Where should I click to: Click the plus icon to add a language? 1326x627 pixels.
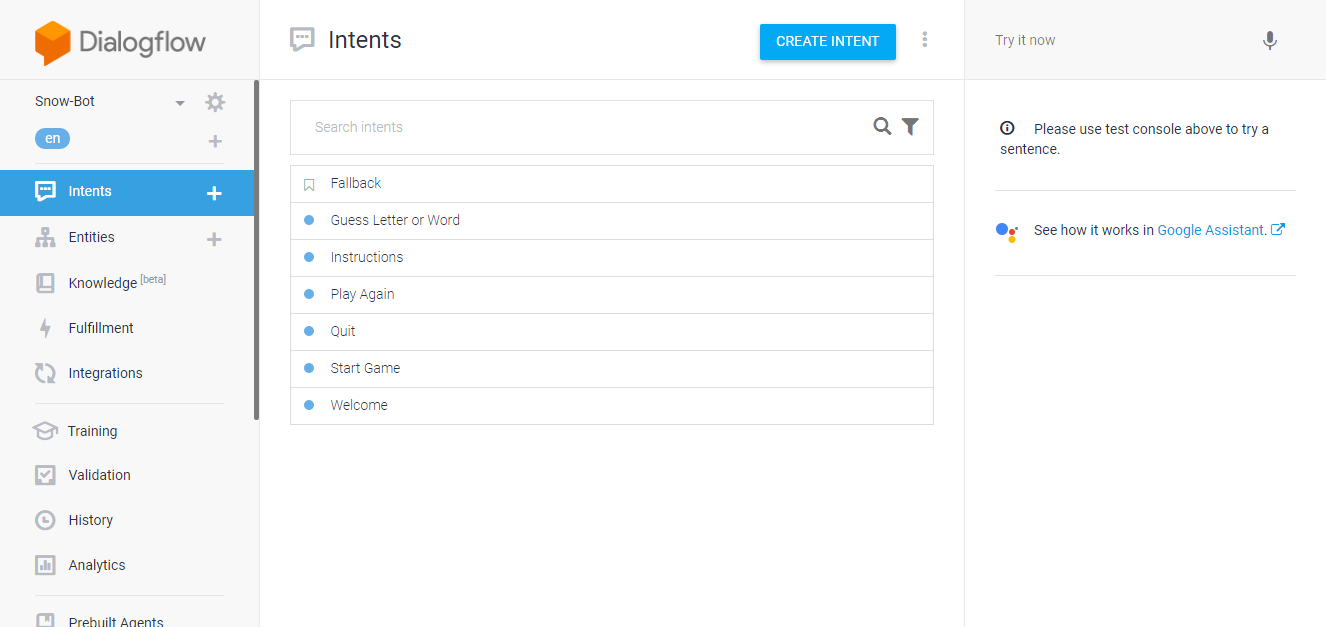[215, 141]
